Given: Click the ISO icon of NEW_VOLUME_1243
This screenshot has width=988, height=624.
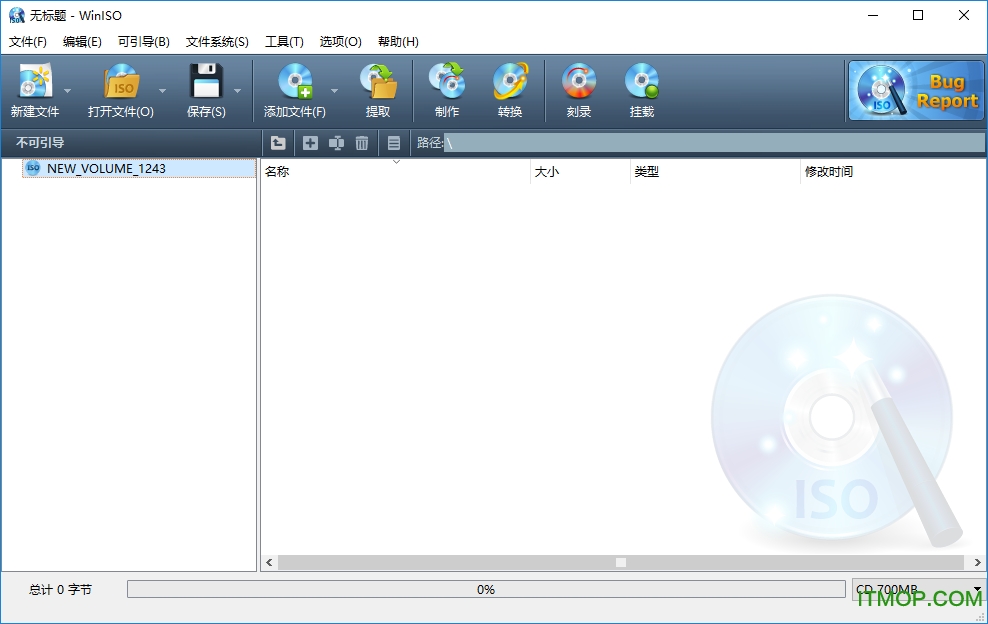Looking at the screenshot, I should 33,168.
